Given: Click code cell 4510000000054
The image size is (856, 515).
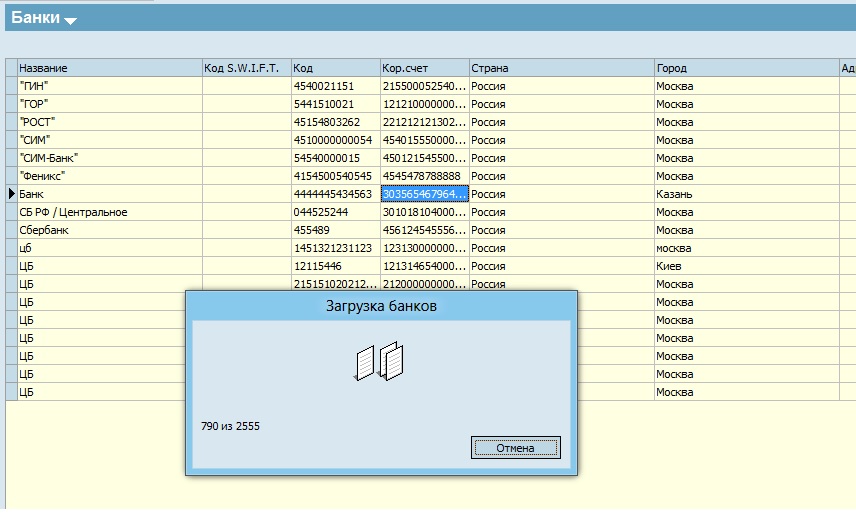Looking at the screenshot, I should pyautogui.click(x=336, y=140).
